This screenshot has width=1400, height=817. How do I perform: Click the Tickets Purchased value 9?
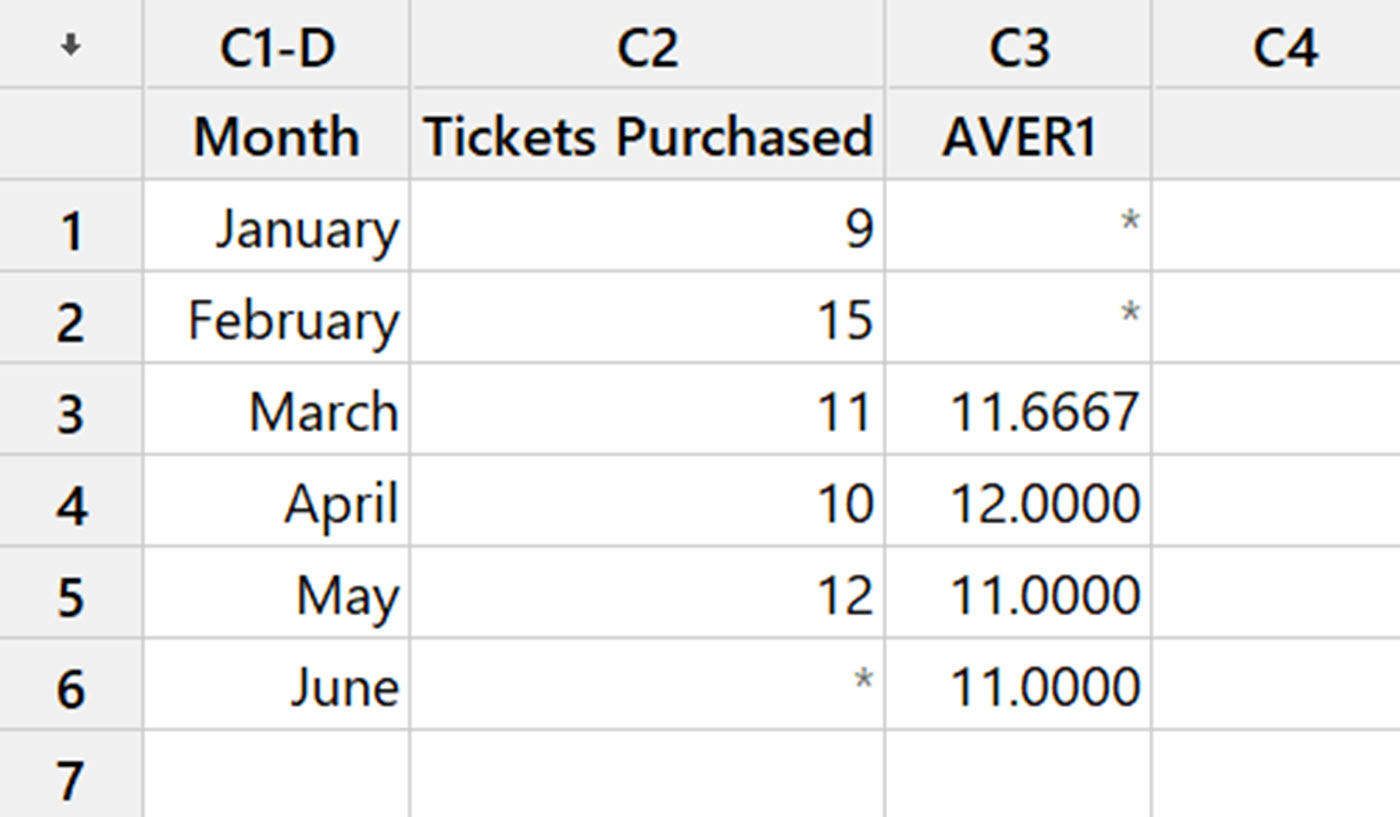click(x=647, y=226)
